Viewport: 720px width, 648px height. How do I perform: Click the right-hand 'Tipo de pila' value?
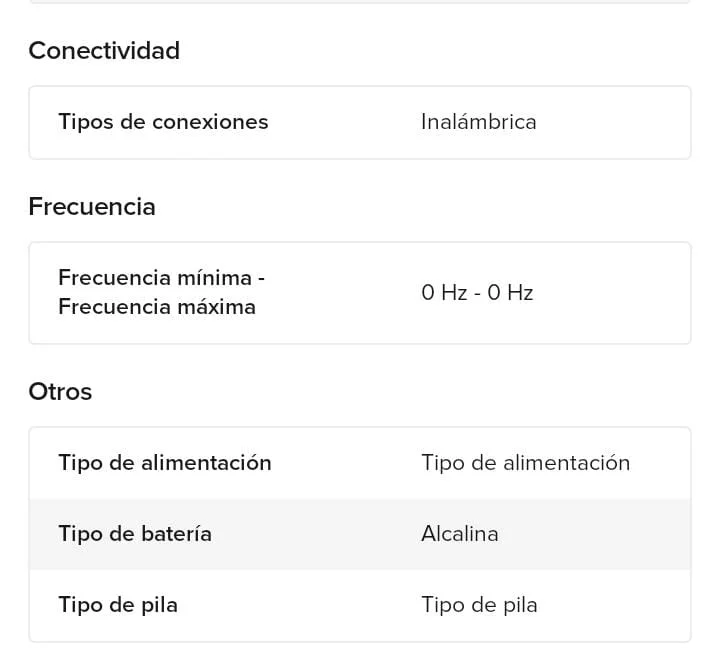[x=479, y=605]
